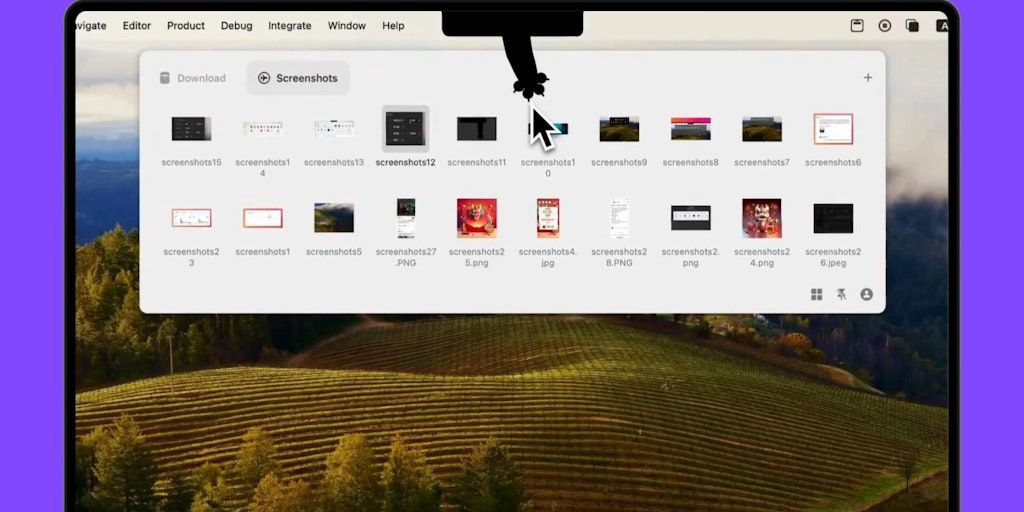Viewport: 1024px width, 512px height.
Task: Select screenshots4.jpg thumbnail
Action: 548,218
